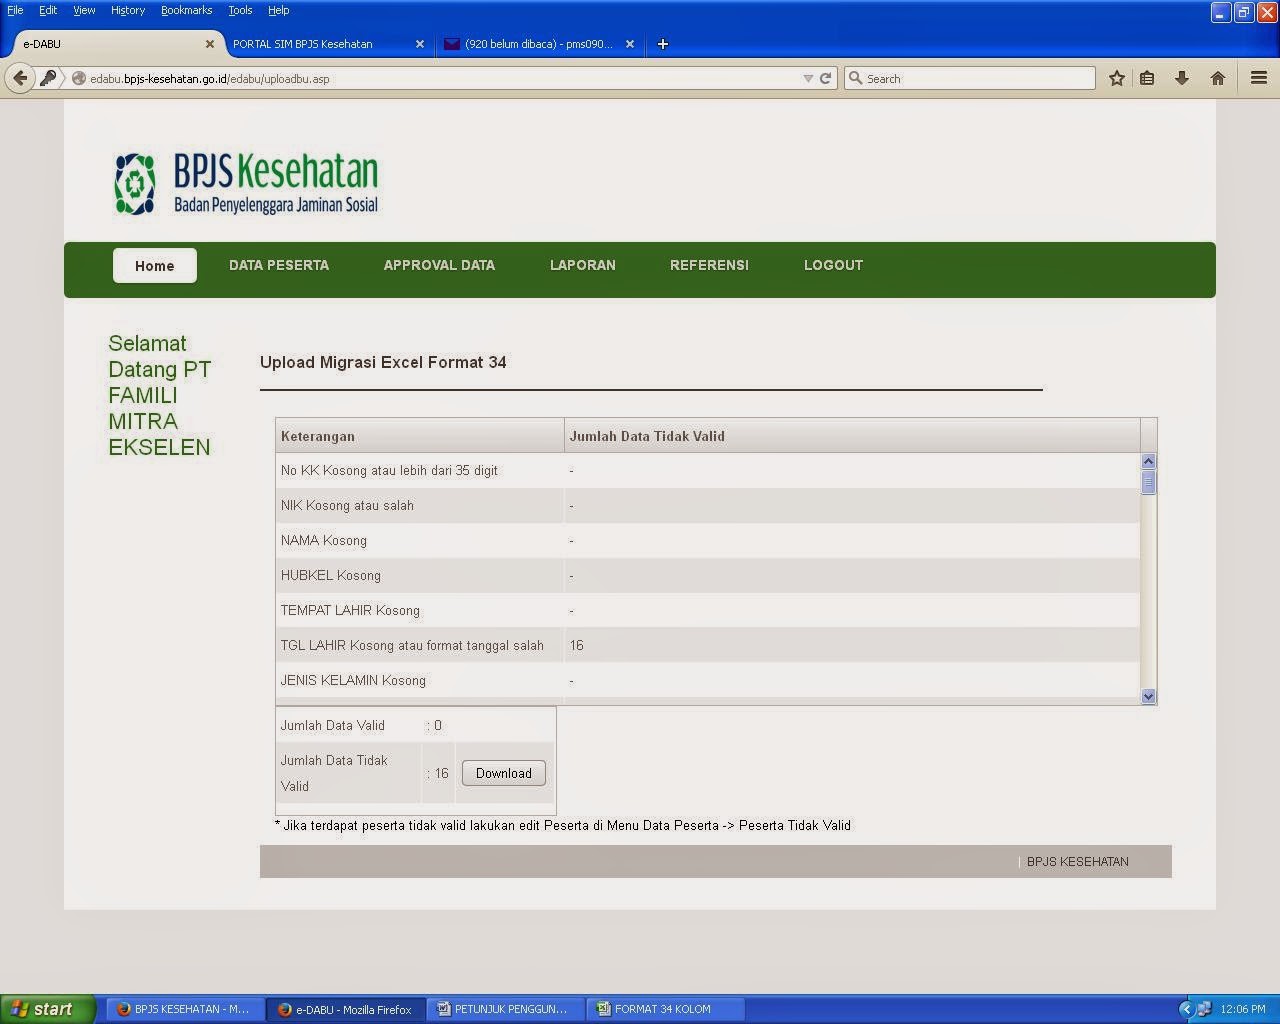Image resolution: width=1280 pixels, height=1024 pixels.
Task: Restore down the Firefox window
Action: [x=1244, y=12]
